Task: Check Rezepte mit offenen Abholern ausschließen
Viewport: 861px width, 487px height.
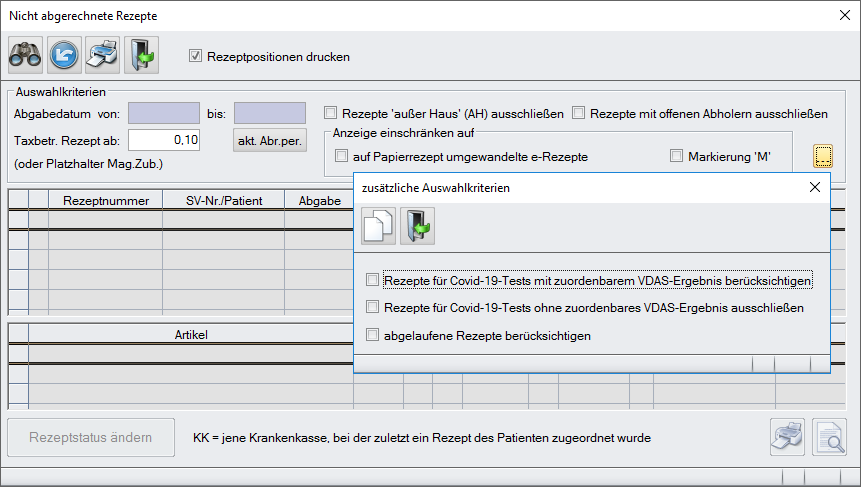Action: click(579, 113)
